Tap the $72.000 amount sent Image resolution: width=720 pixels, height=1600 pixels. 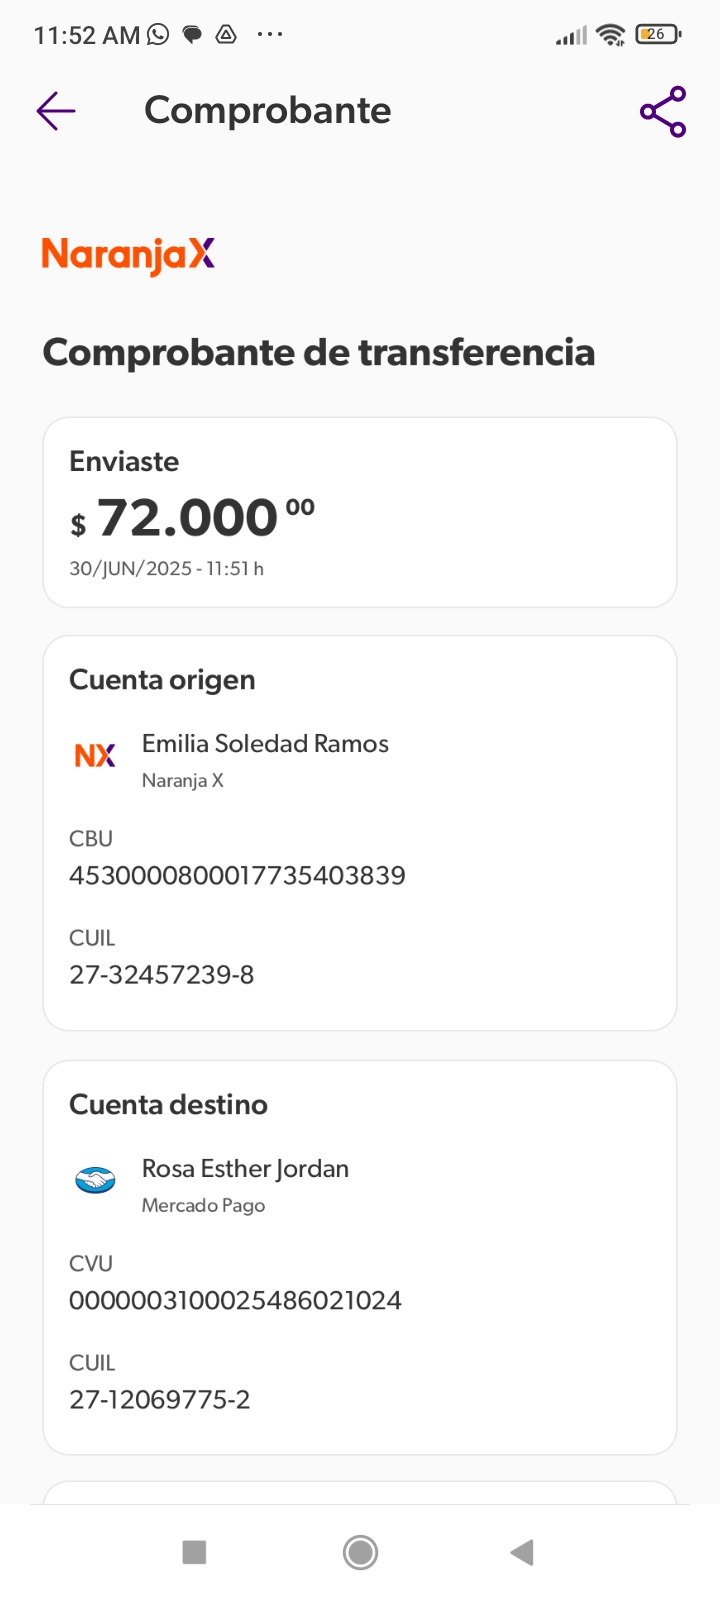point(192,518)
